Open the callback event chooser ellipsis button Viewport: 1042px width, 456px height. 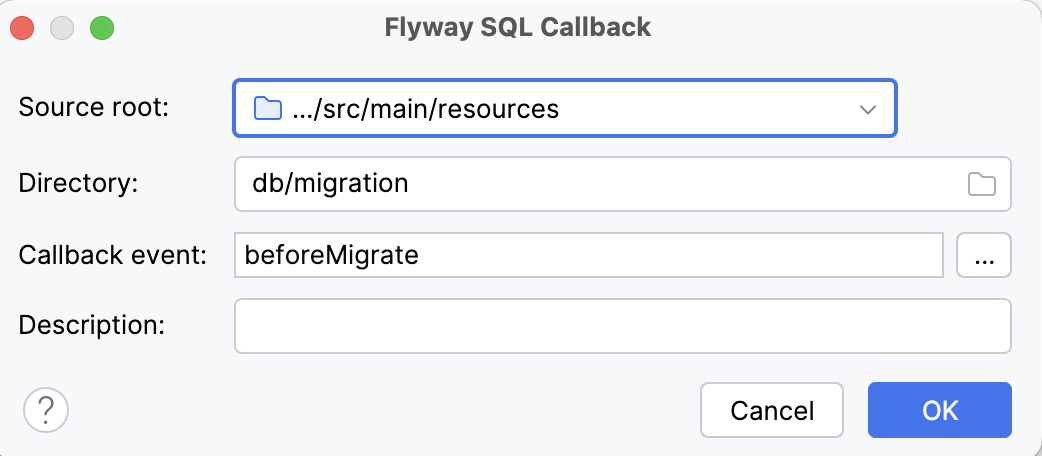pyautogui.click(x=984, y=256)
